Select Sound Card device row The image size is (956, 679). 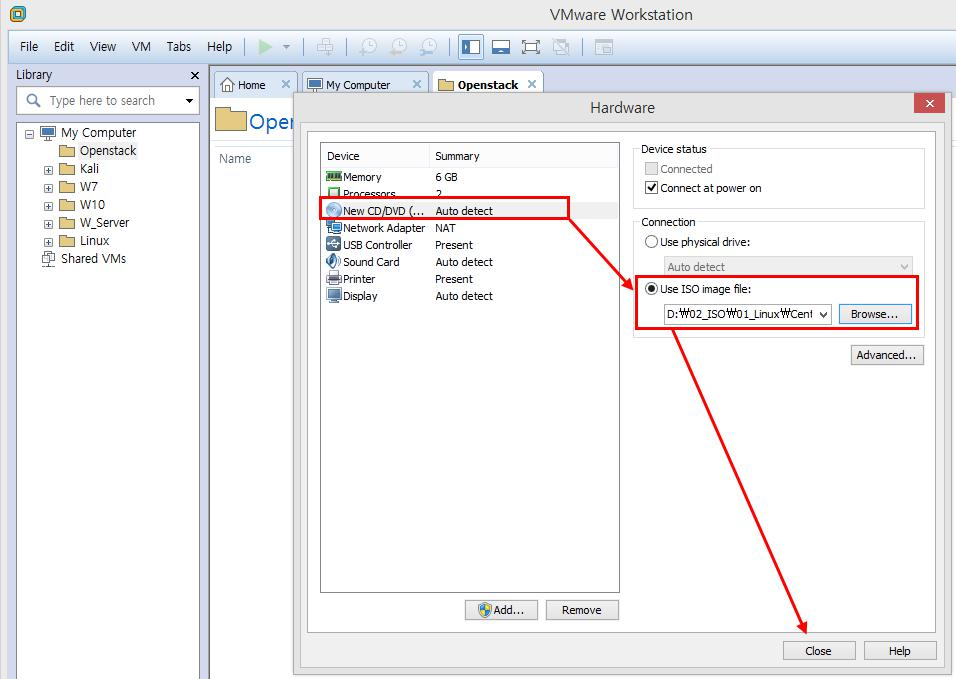[469, 262]
